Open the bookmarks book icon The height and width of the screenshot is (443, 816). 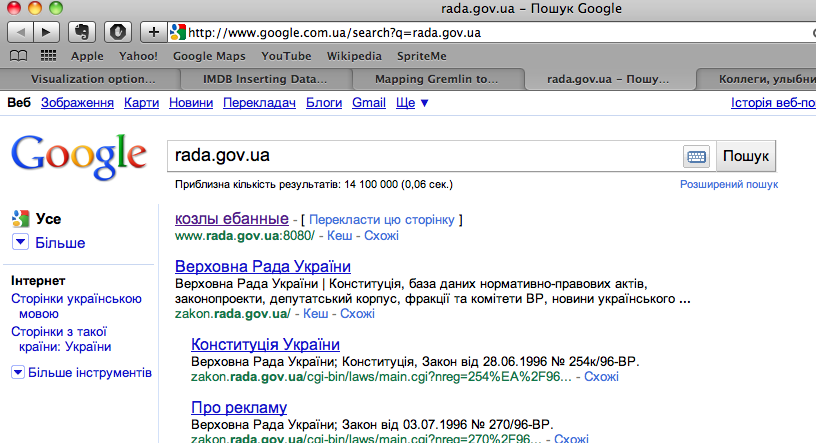click(x=19, y=56)
